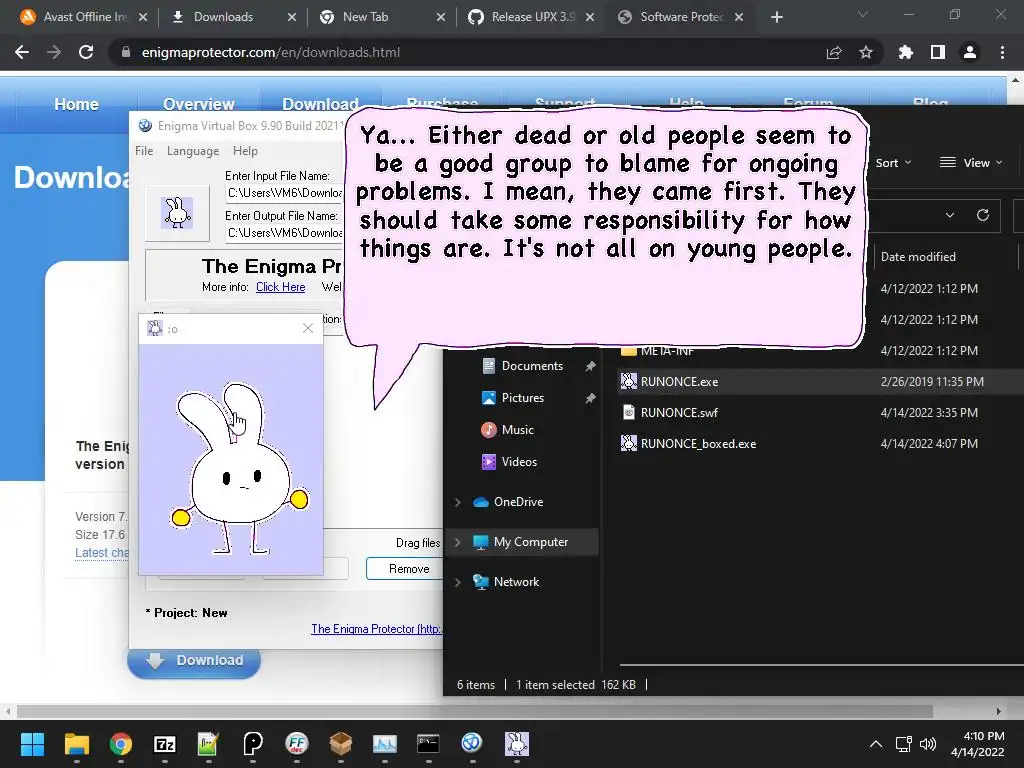Click the bunny character image

[238, 469]
